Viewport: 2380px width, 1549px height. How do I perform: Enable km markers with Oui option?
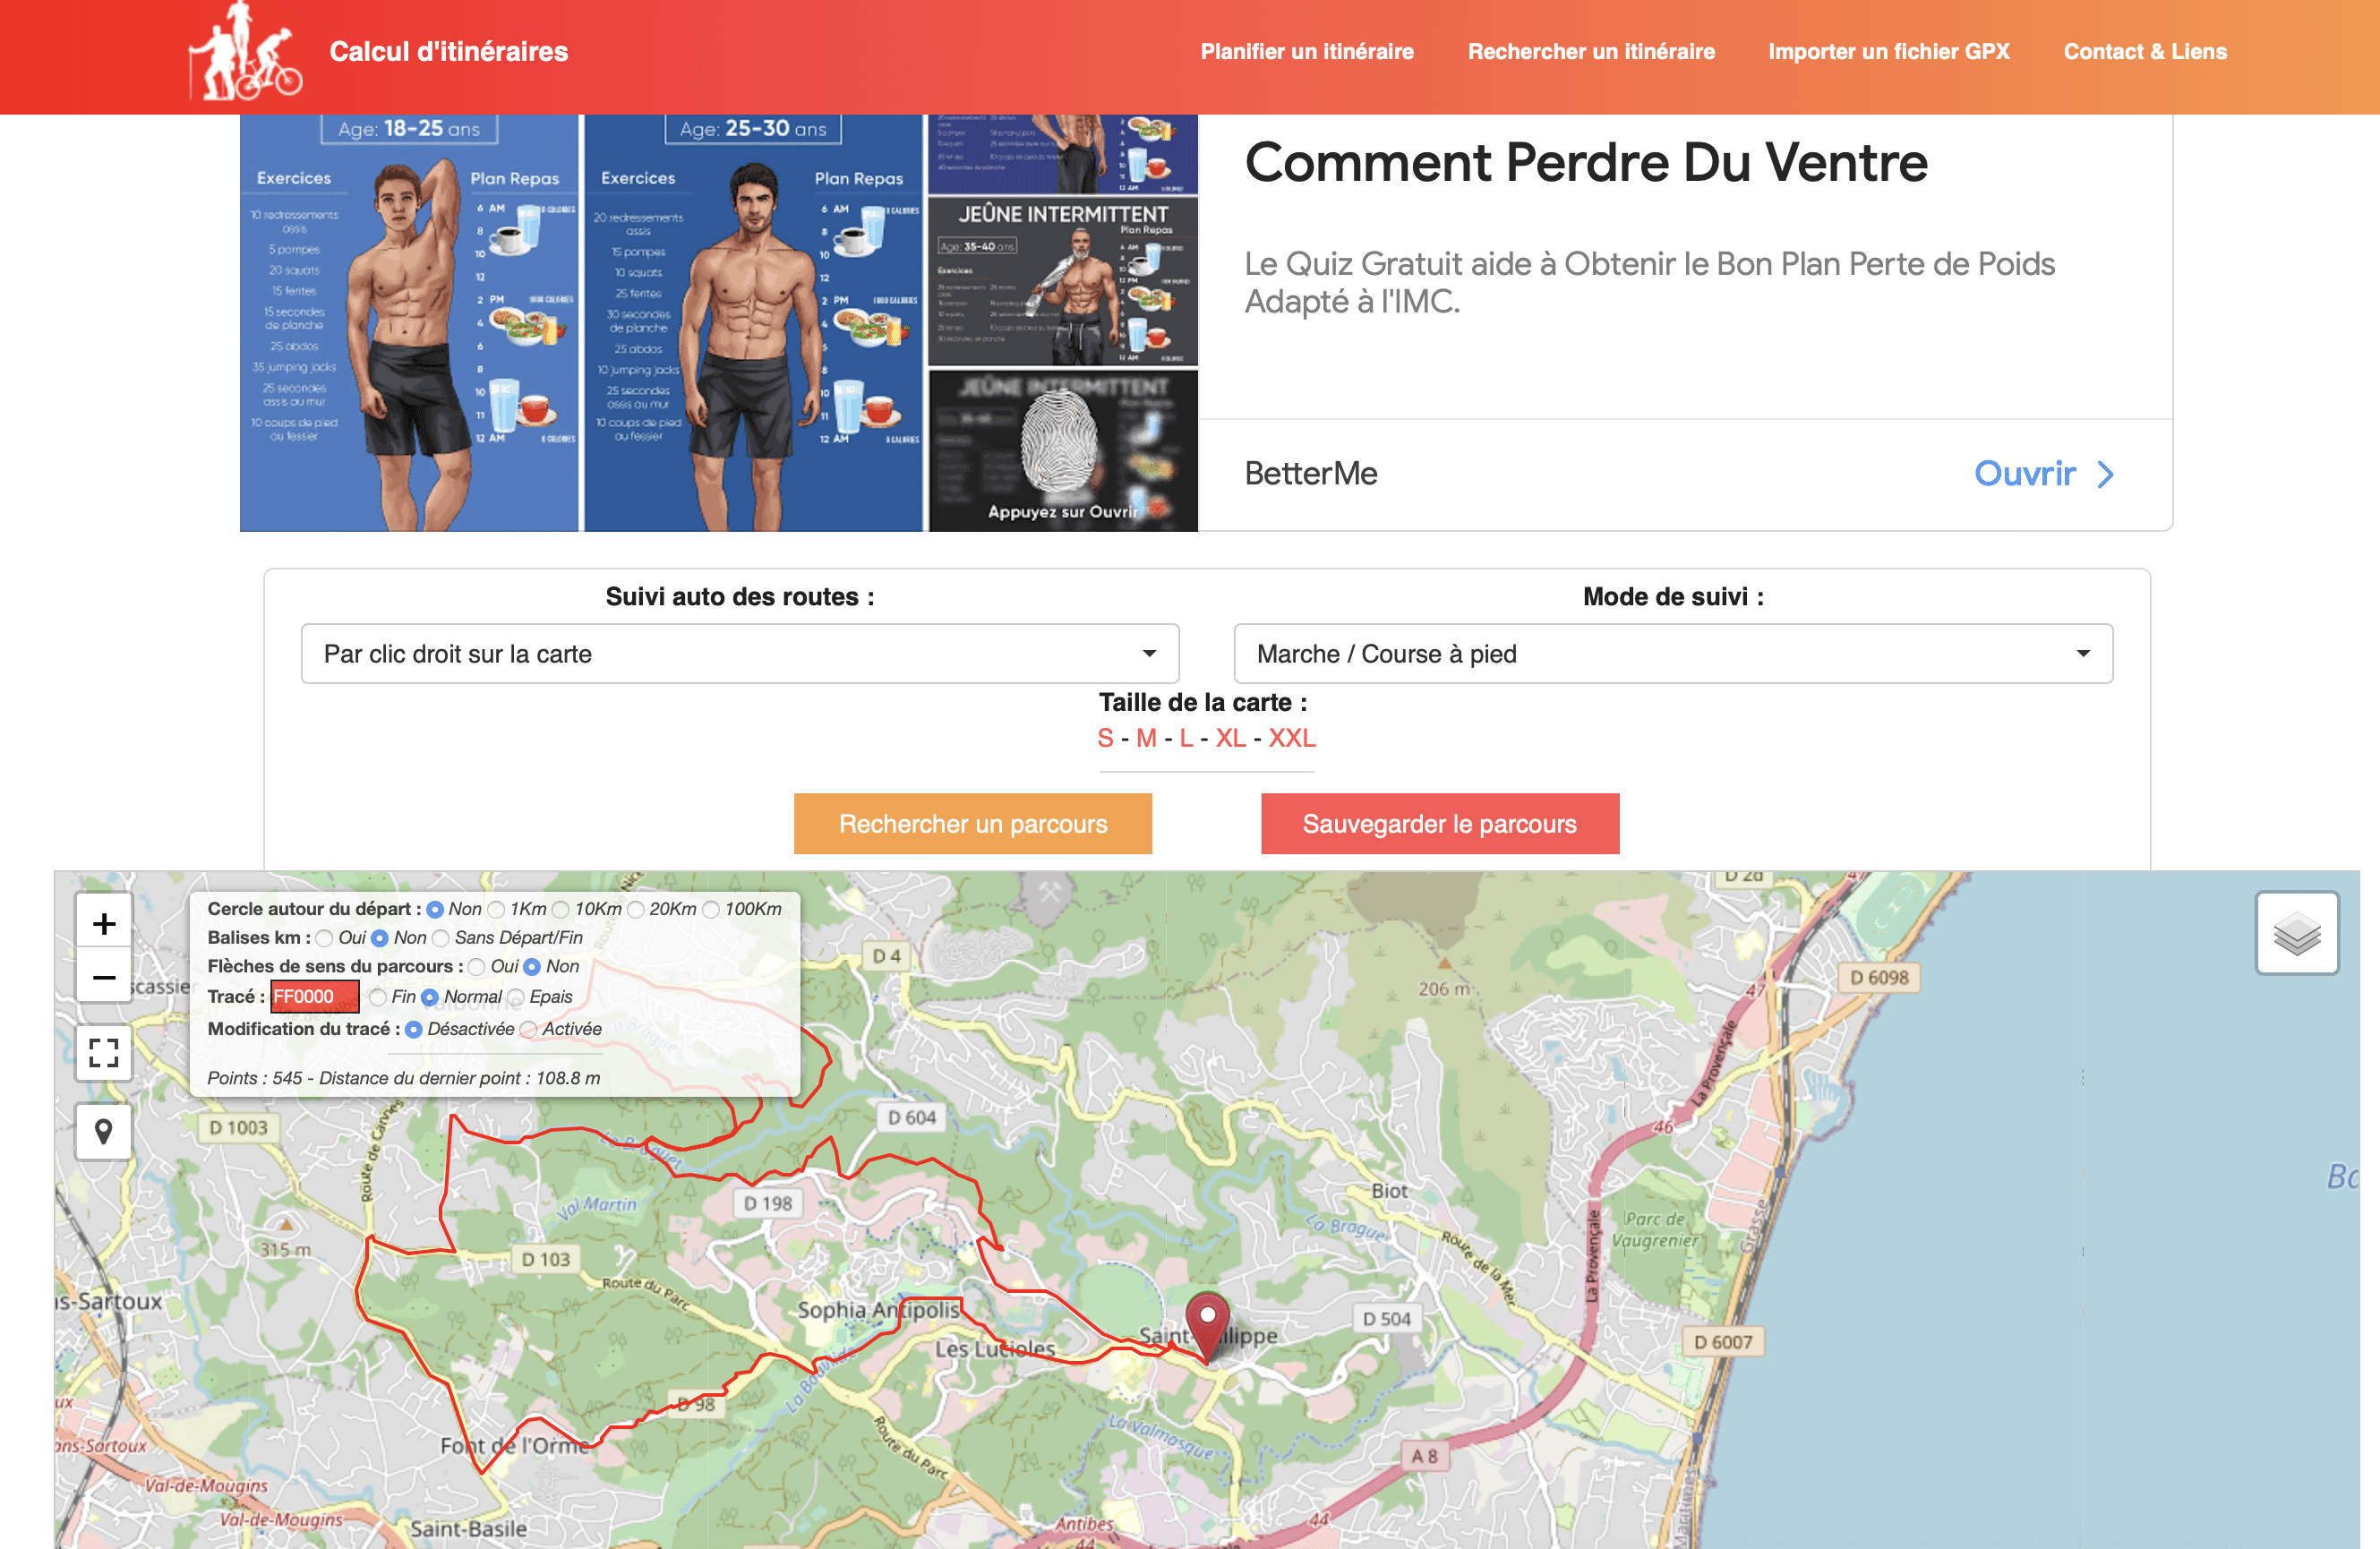pos(324,938)
